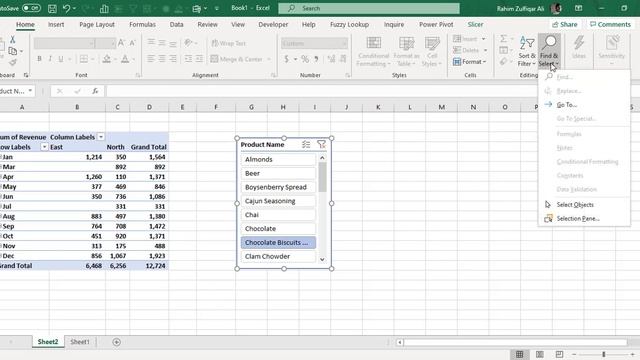
Task: Open the number format combo box
Action: (x=314, y=43)
